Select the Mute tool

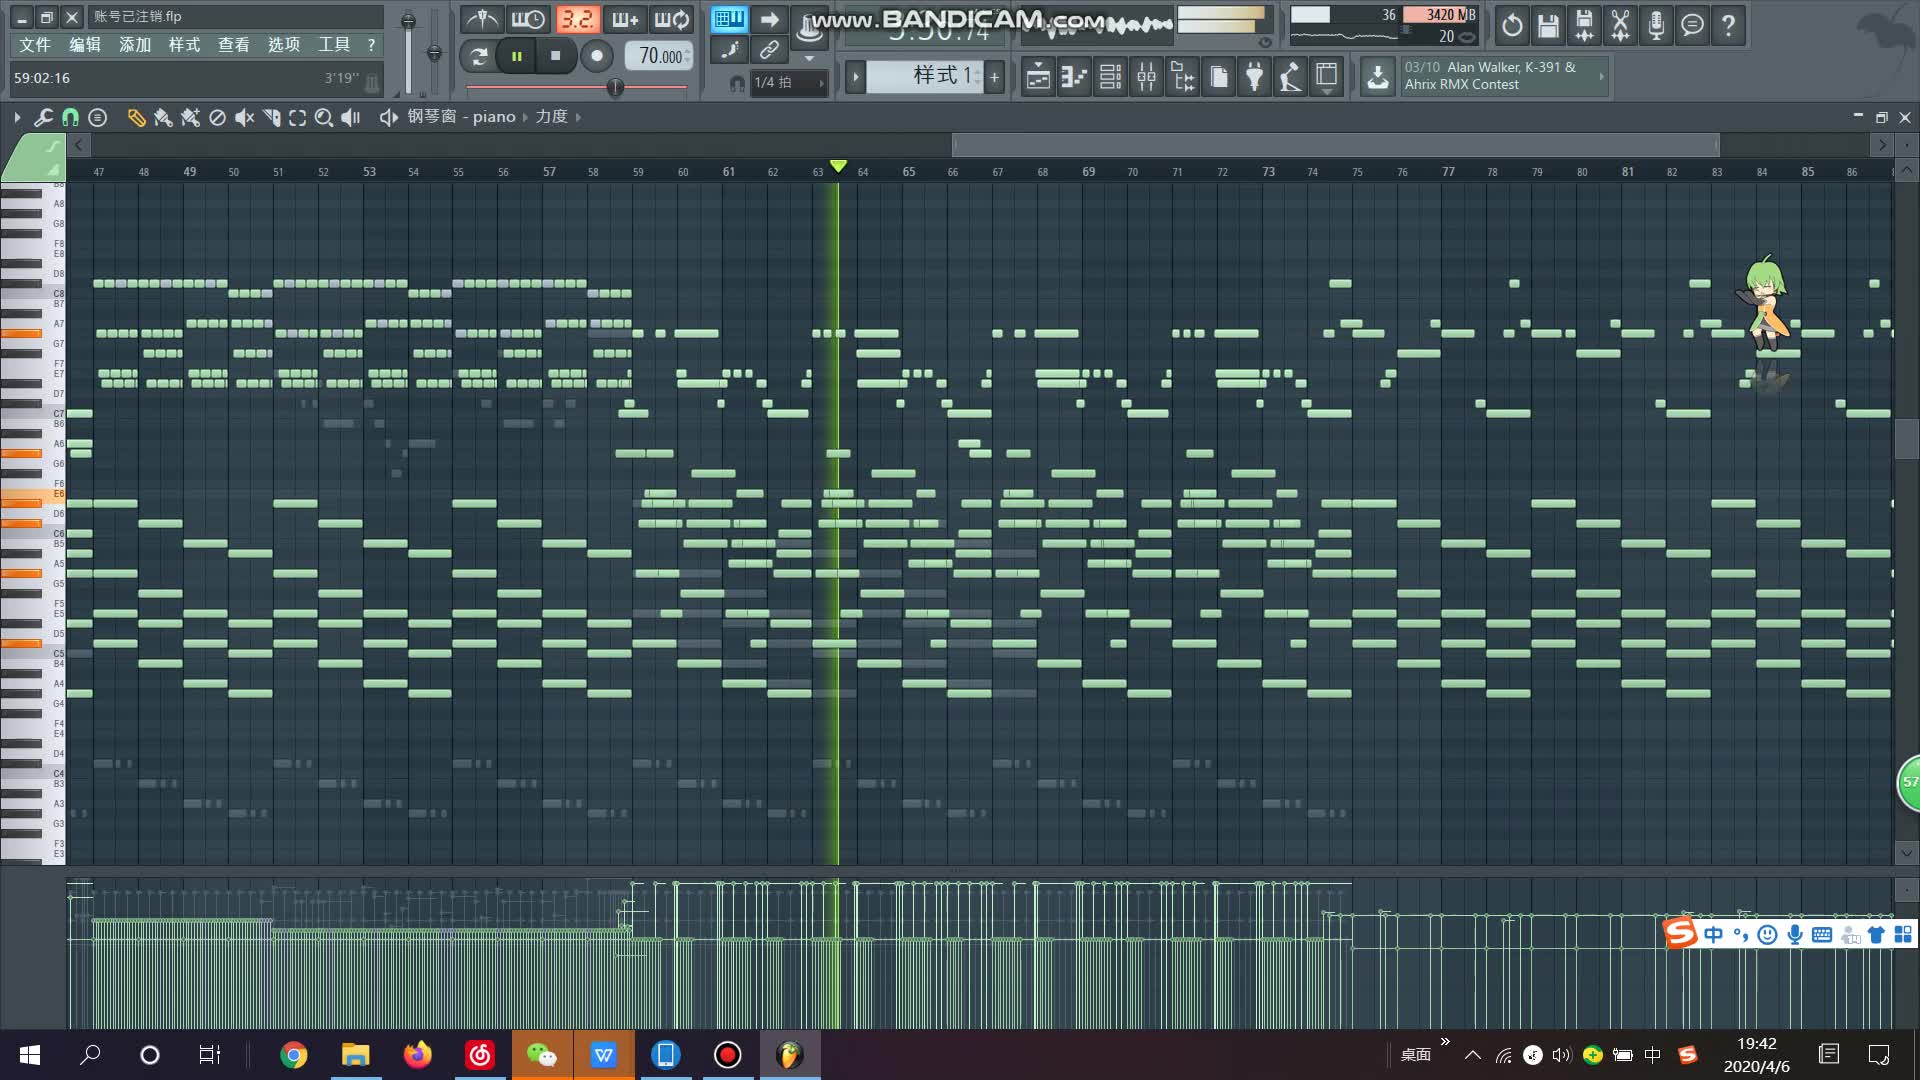point(244,117)
